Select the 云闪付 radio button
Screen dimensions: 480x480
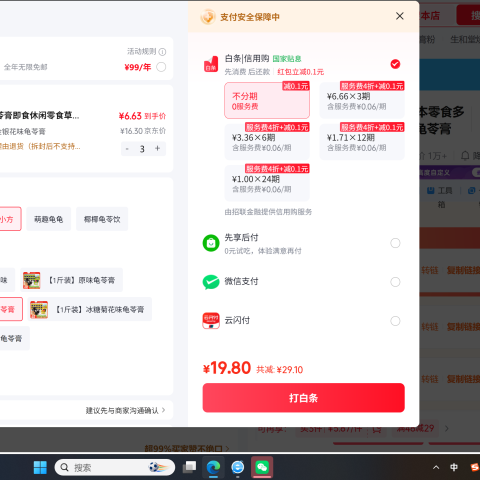click(x=395, y=321)
